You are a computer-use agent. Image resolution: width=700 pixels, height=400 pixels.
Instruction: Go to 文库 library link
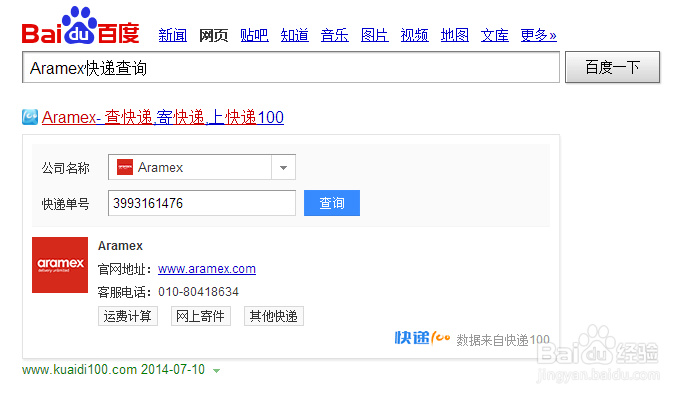(x=495, y=35)
